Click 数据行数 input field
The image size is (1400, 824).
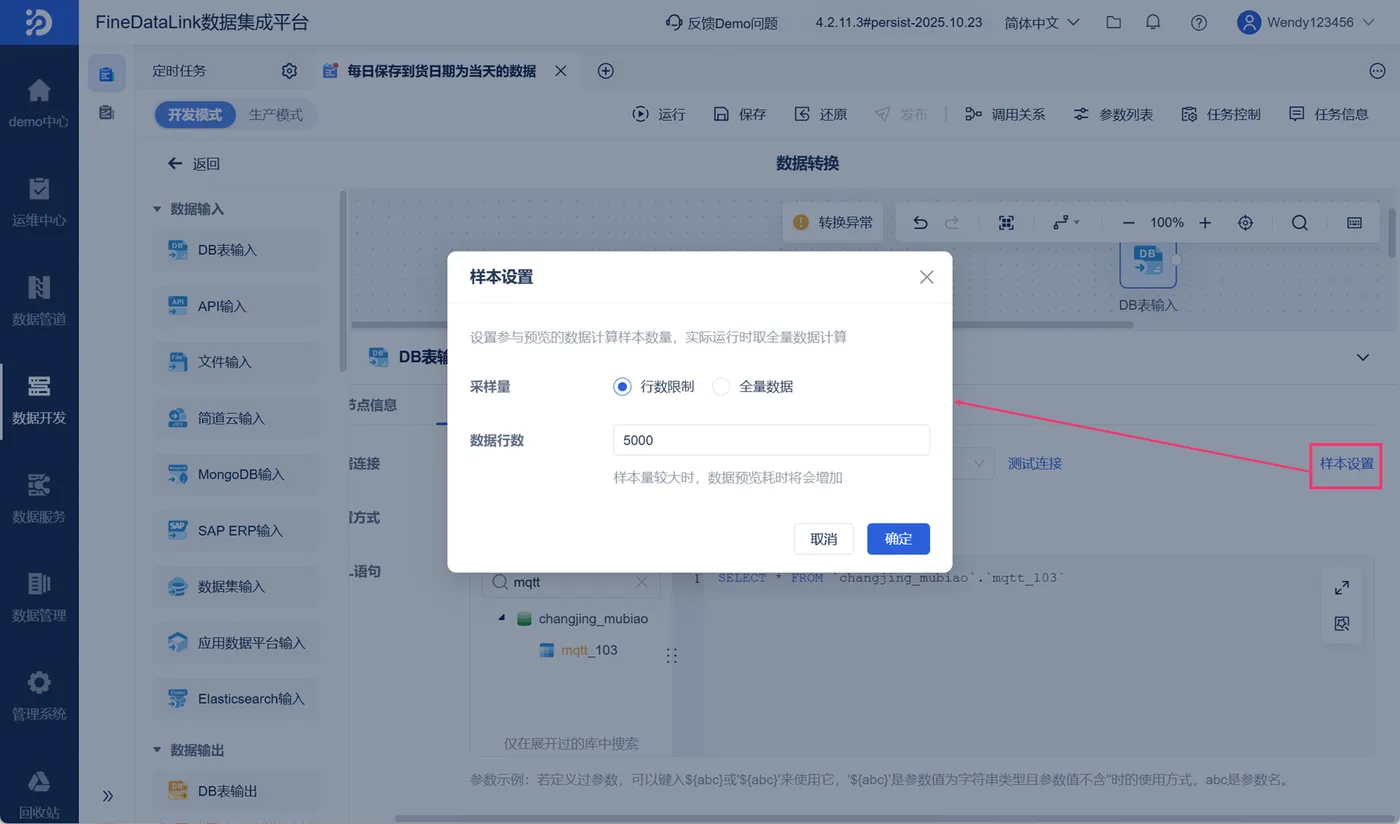[x=771, y=440]
